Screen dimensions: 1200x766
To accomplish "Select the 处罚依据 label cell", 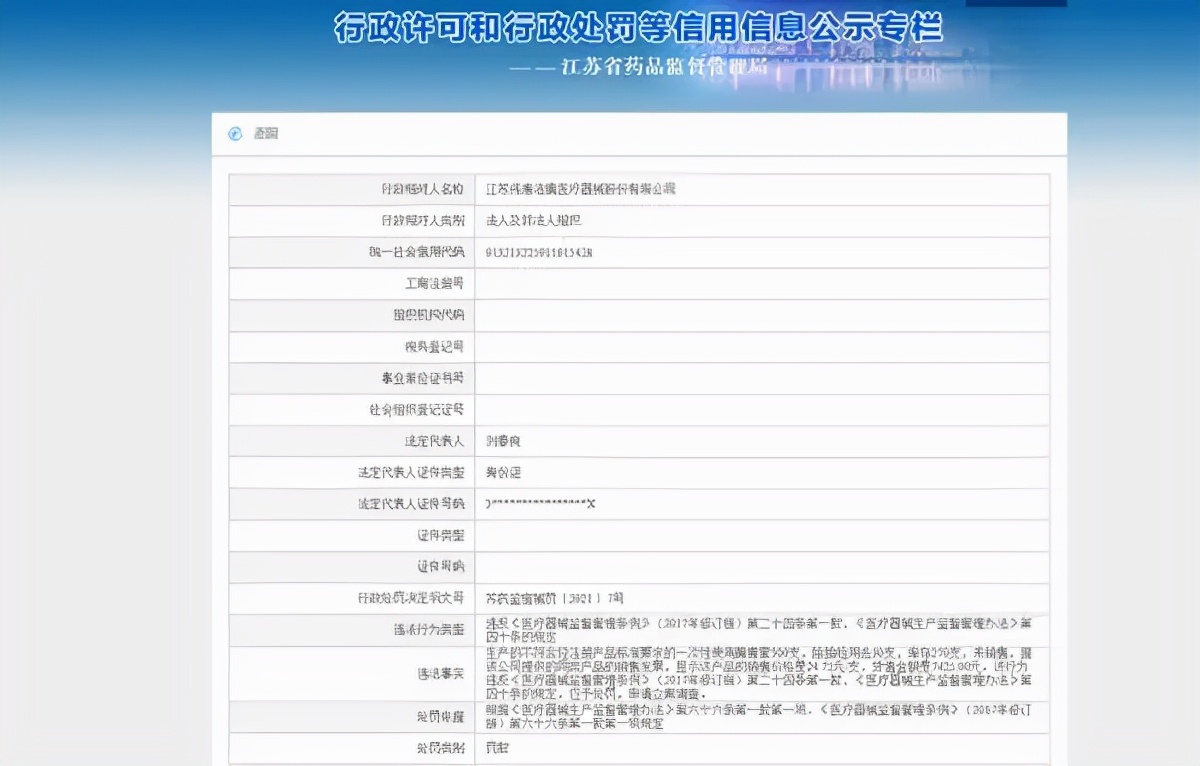I will click(352, 717).
